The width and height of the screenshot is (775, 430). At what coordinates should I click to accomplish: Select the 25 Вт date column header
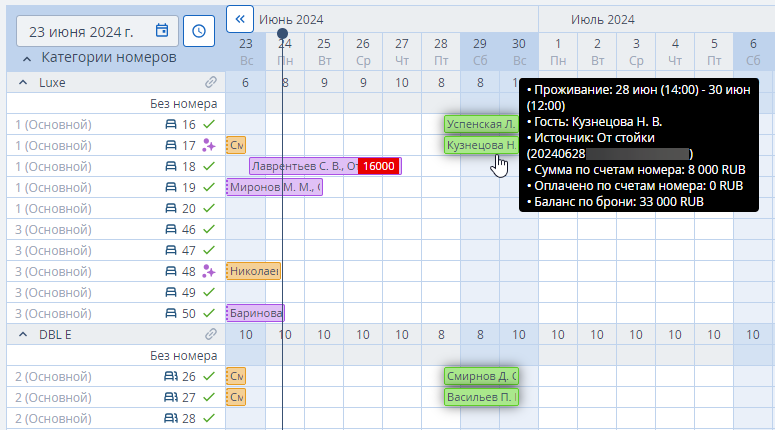(324, 52)
